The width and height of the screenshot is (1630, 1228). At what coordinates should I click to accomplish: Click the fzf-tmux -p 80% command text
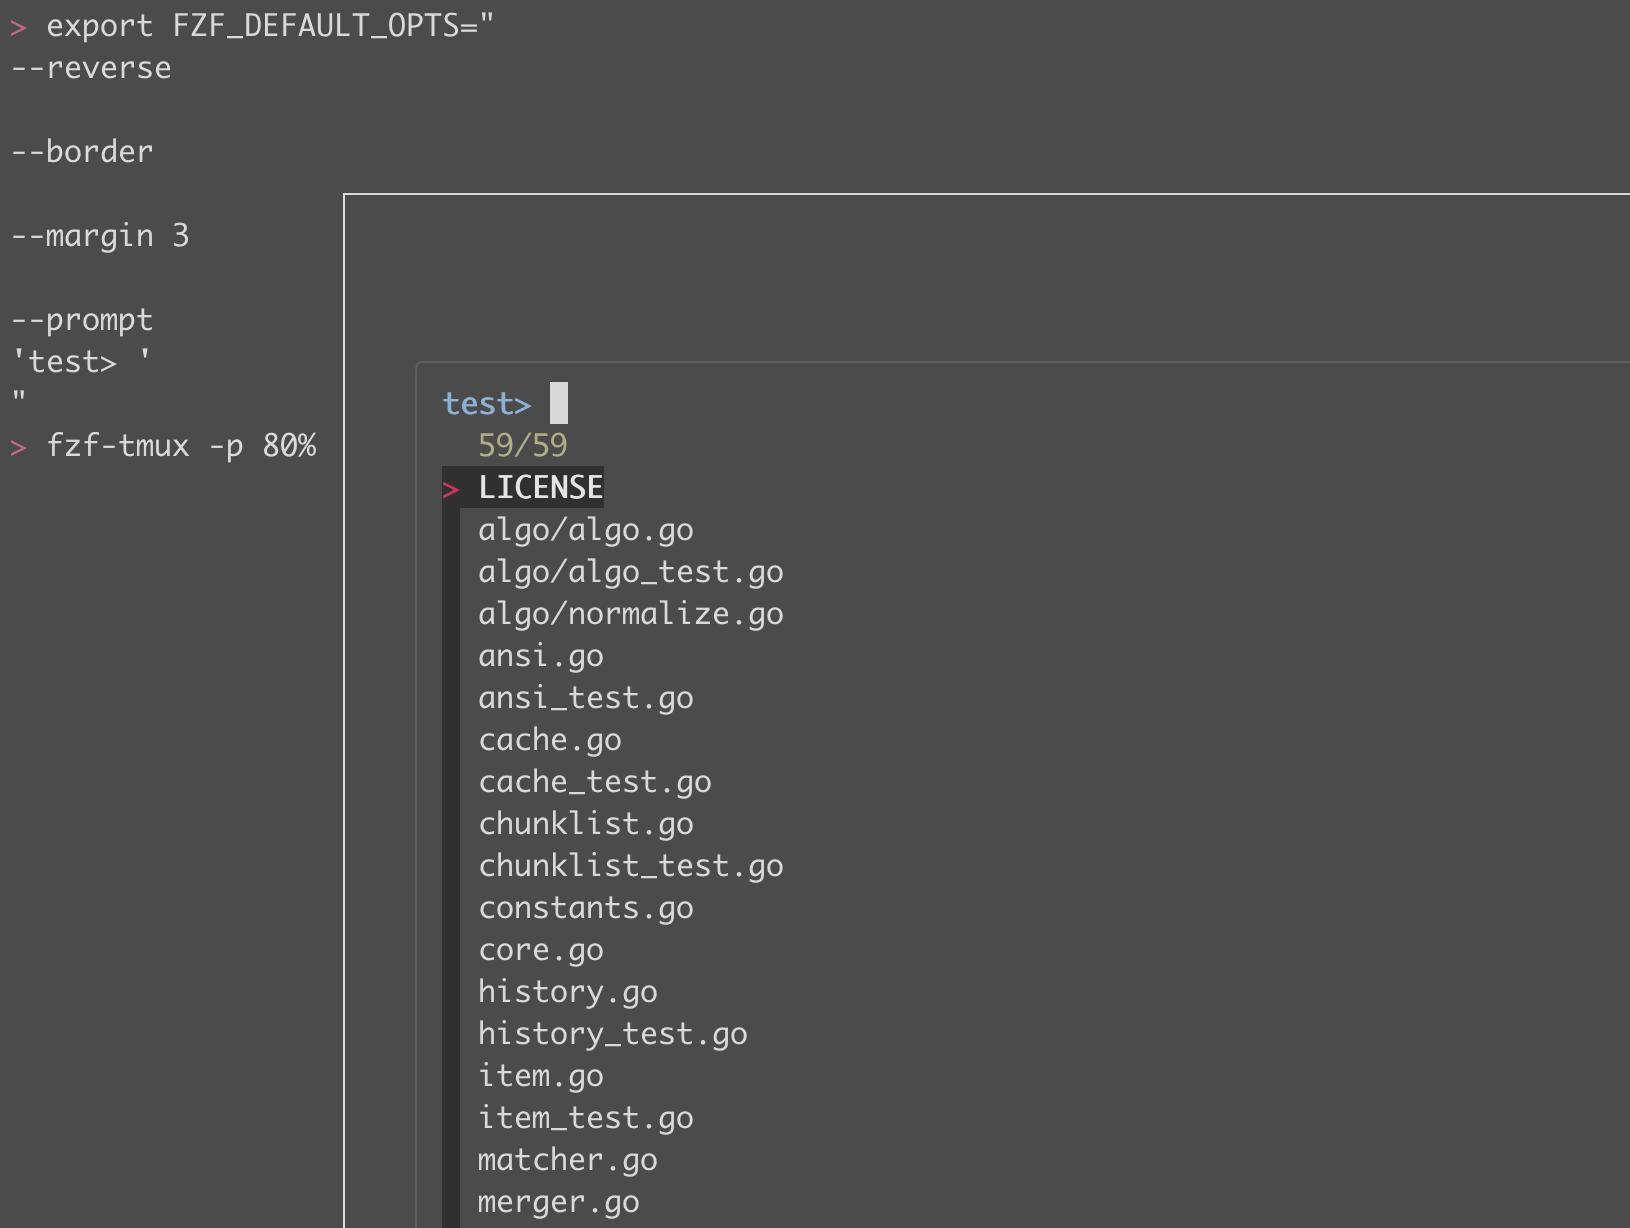(185, 445)
